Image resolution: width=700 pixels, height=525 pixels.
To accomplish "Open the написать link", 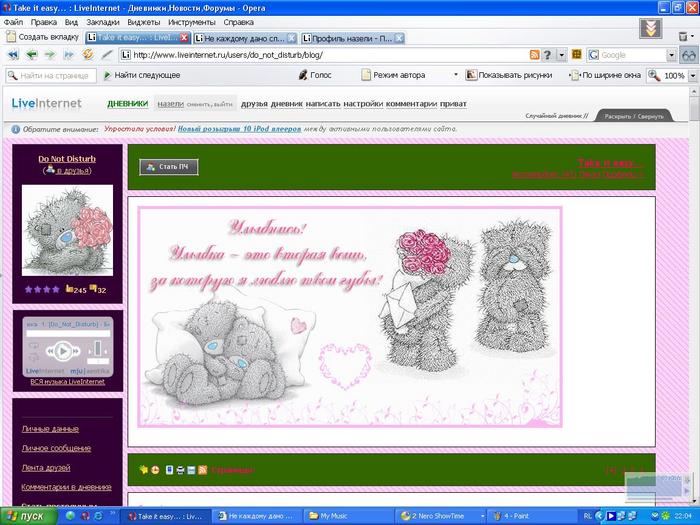I will (323, 104).
